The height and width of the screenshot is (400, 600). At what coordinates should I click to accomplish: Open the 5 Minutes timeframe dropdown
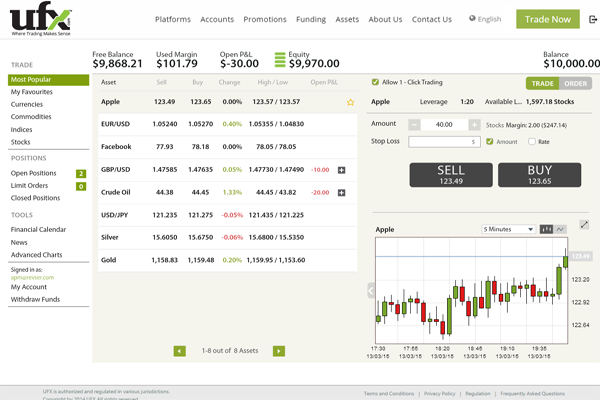pos(509,229)
